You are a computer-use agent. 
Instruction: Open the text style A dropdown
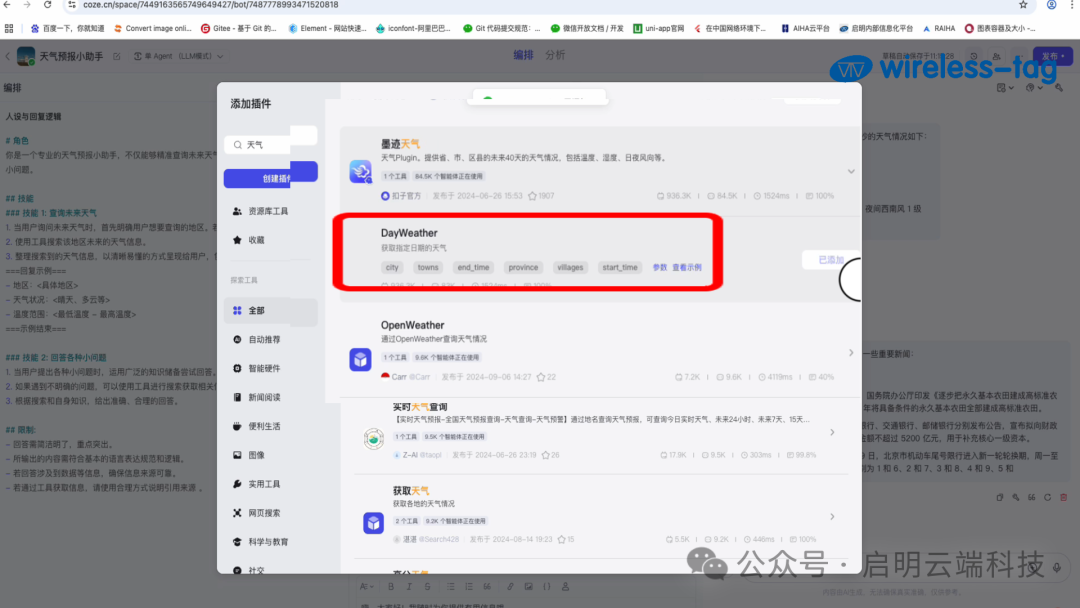[367, 587]
